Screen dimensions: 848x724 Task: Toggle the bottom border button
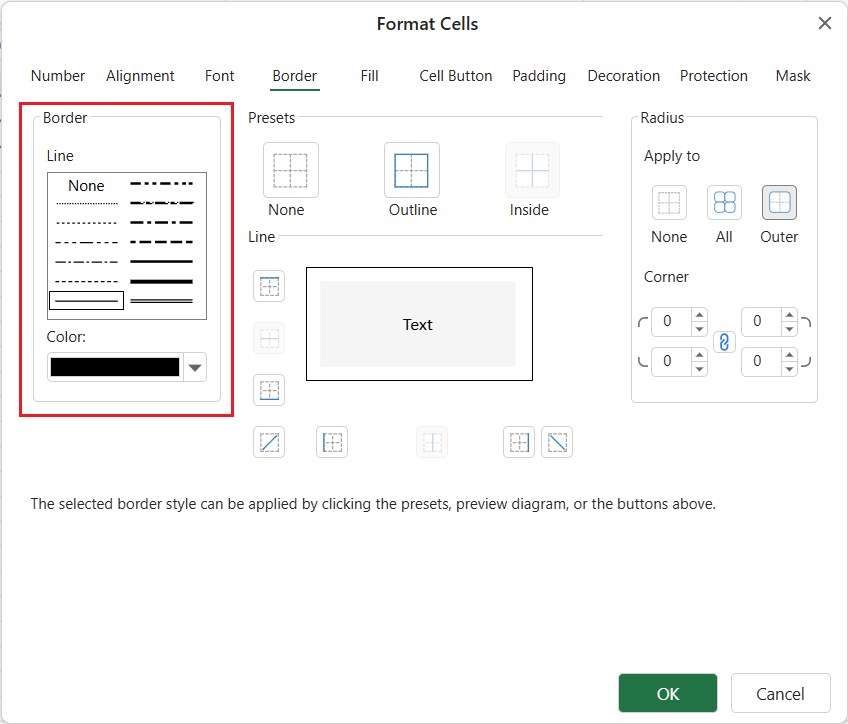pos(269,390)
